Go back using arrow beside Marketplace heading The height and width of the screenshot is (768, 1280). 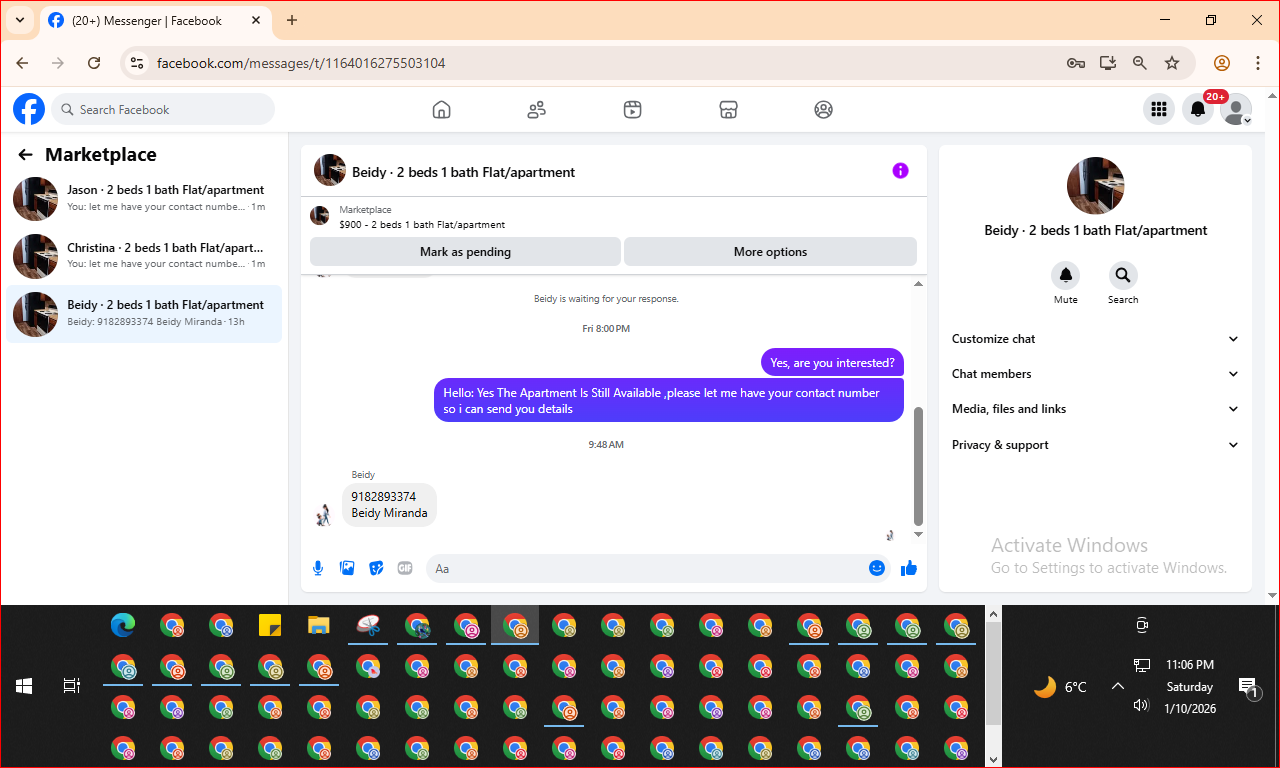tap(26, 155)
